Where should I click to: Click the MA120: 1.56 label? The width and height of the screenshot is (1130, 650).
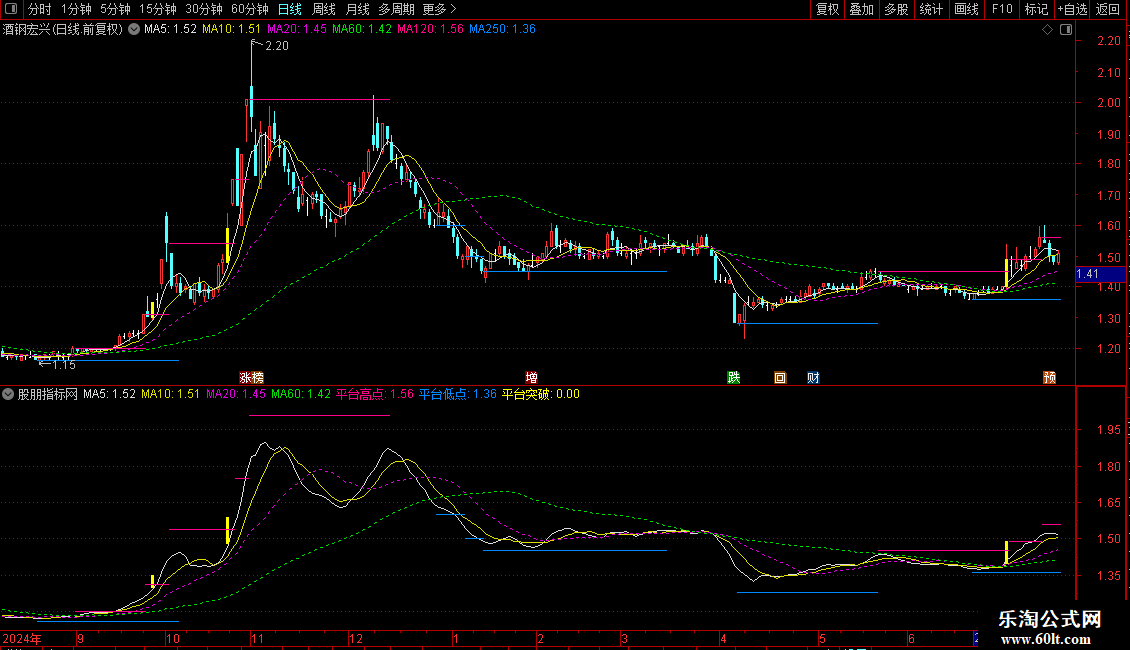430,29
